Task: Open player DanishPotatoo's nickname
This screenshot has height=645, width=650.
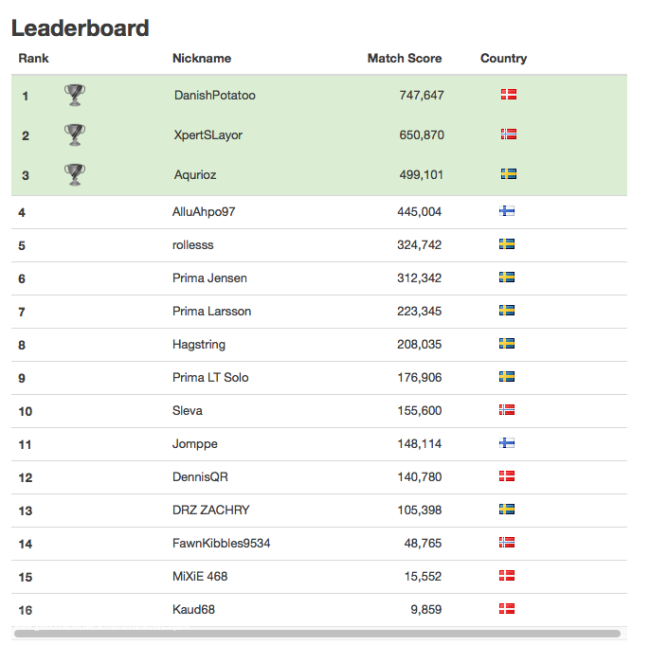Action: [x=215, y=95]
